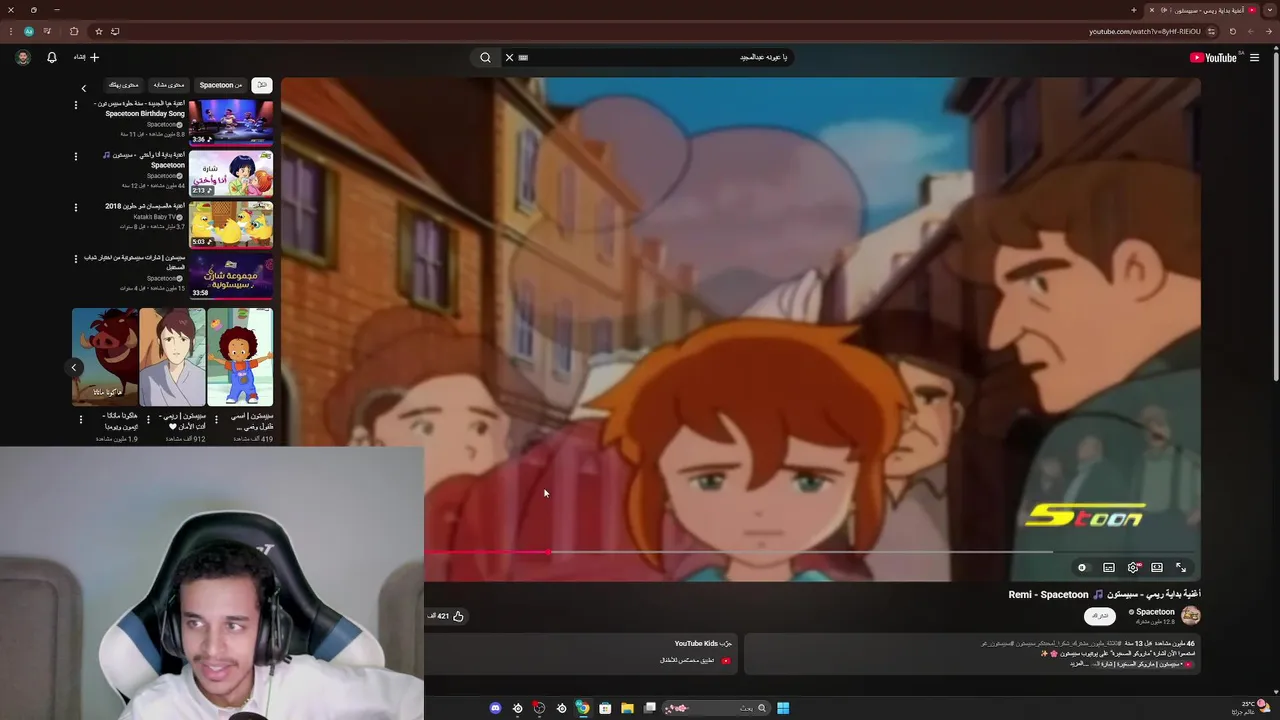Open the Create plus button
The image size is (1280, 720).
click(88, 57)
